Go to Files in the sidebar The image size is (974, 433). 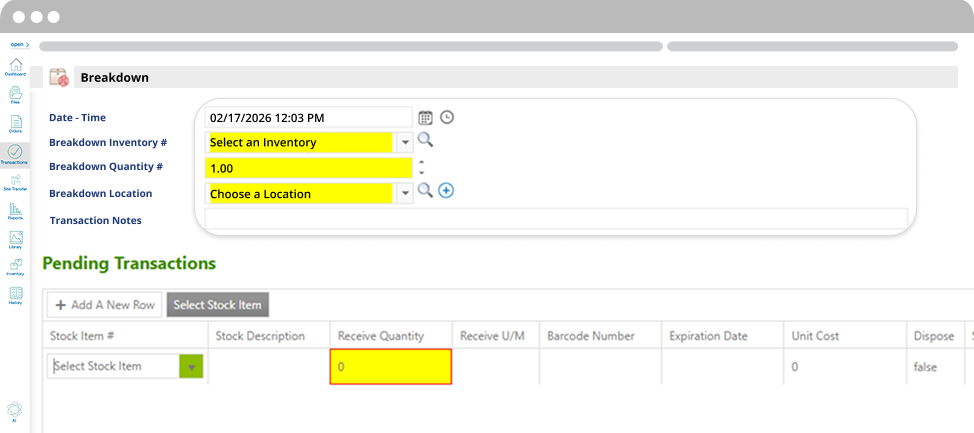point(16,96)
